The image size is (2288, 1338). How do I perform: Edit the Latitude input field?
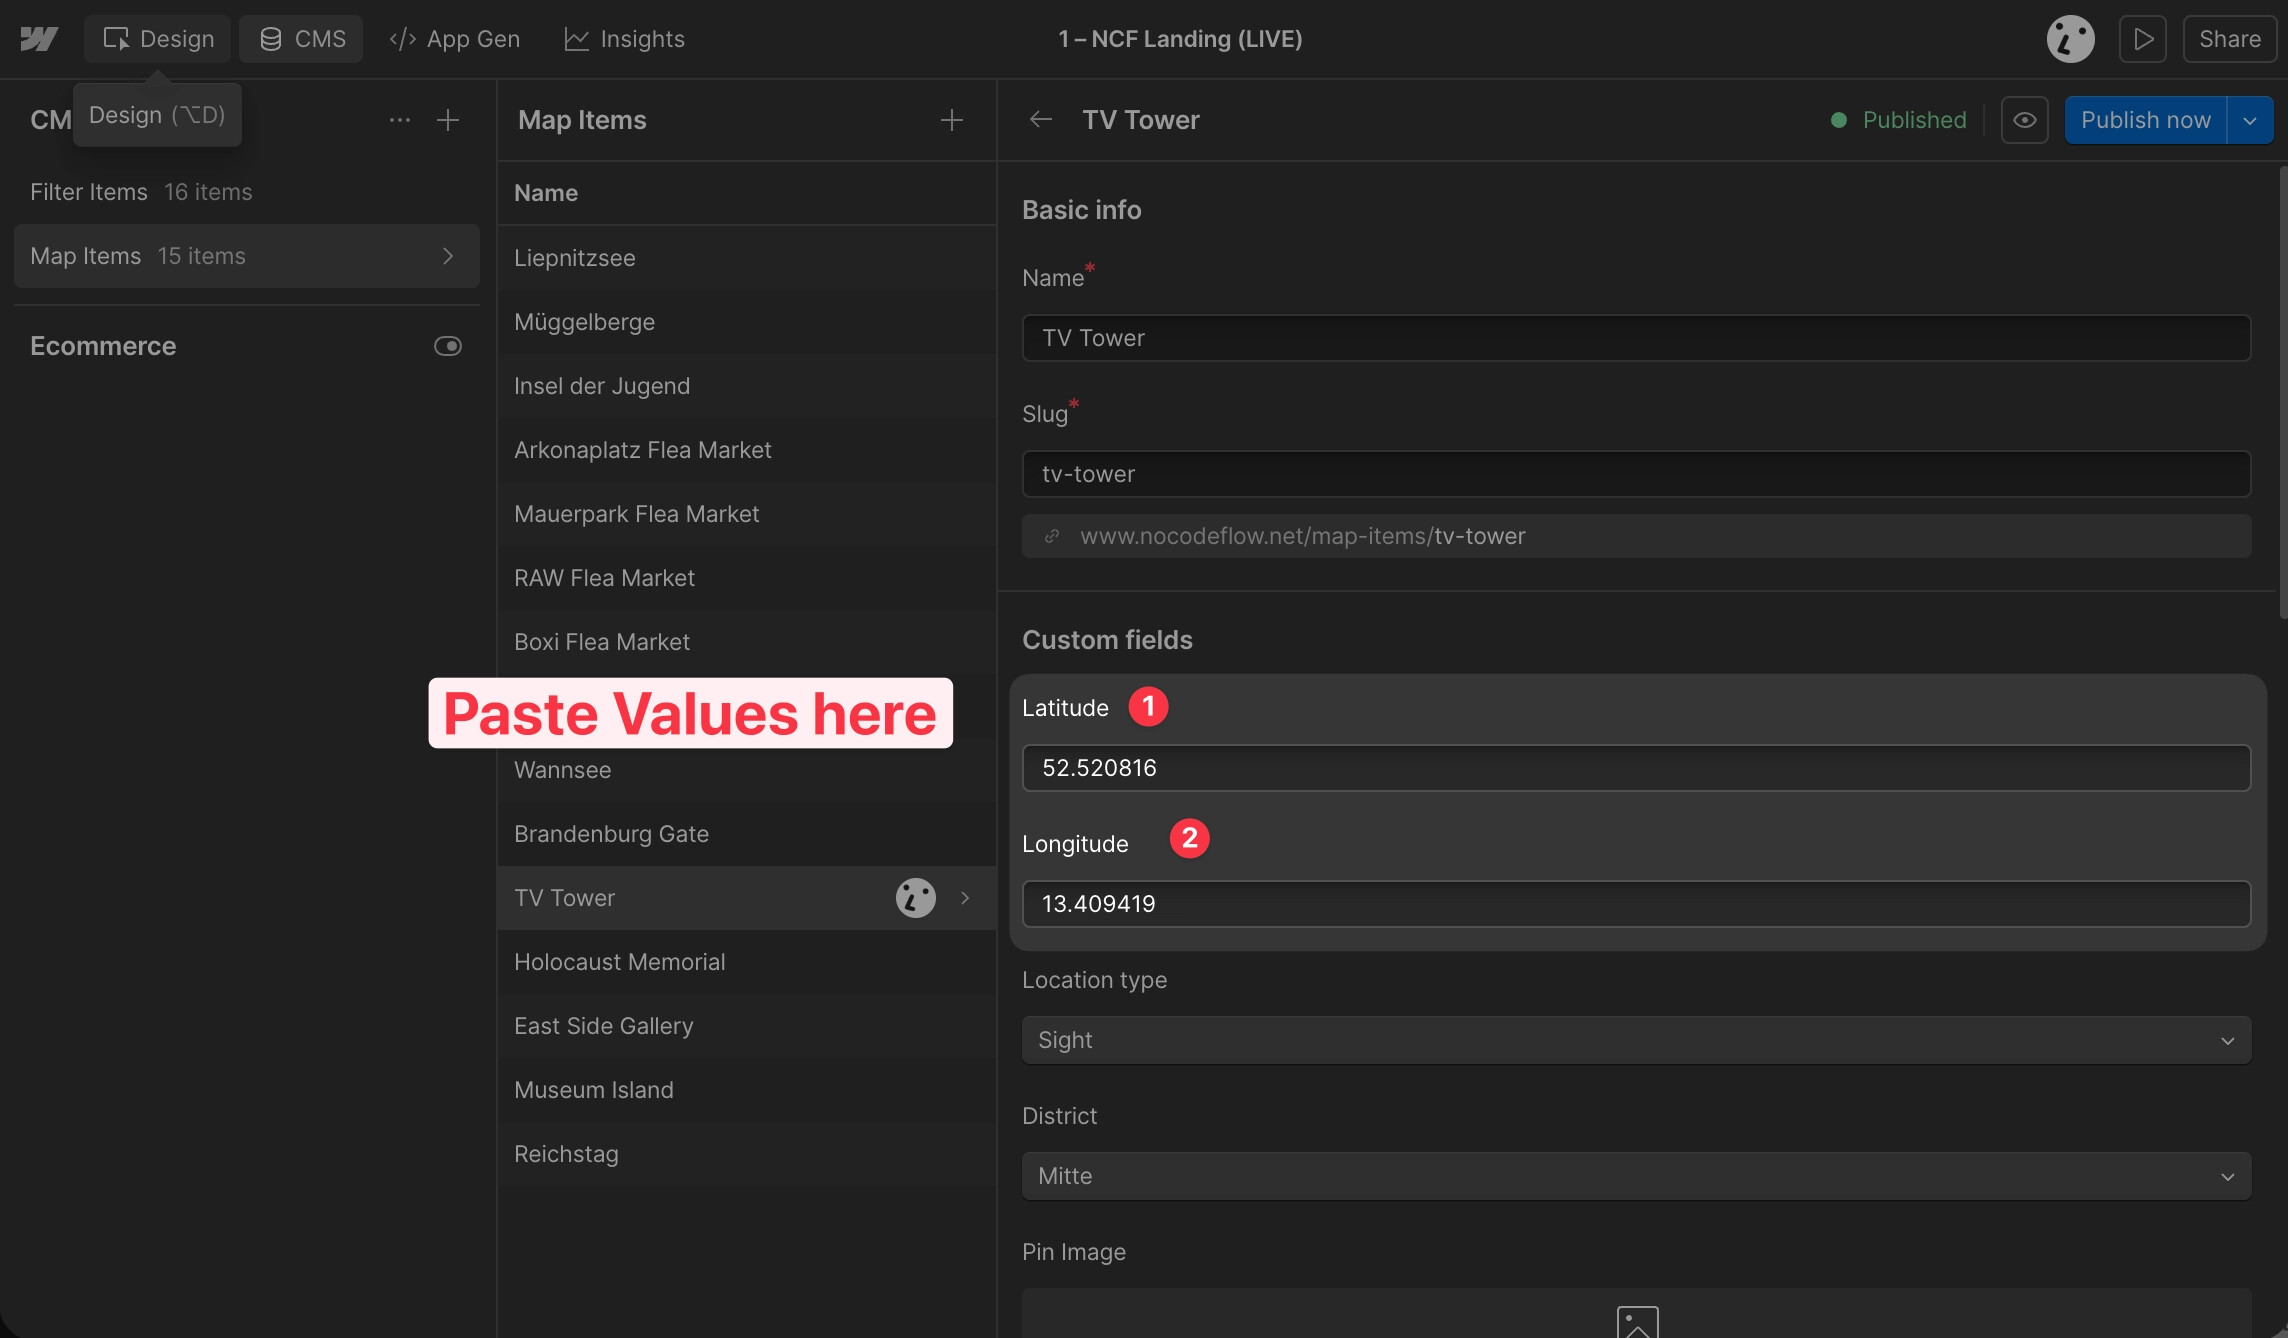1636,768
